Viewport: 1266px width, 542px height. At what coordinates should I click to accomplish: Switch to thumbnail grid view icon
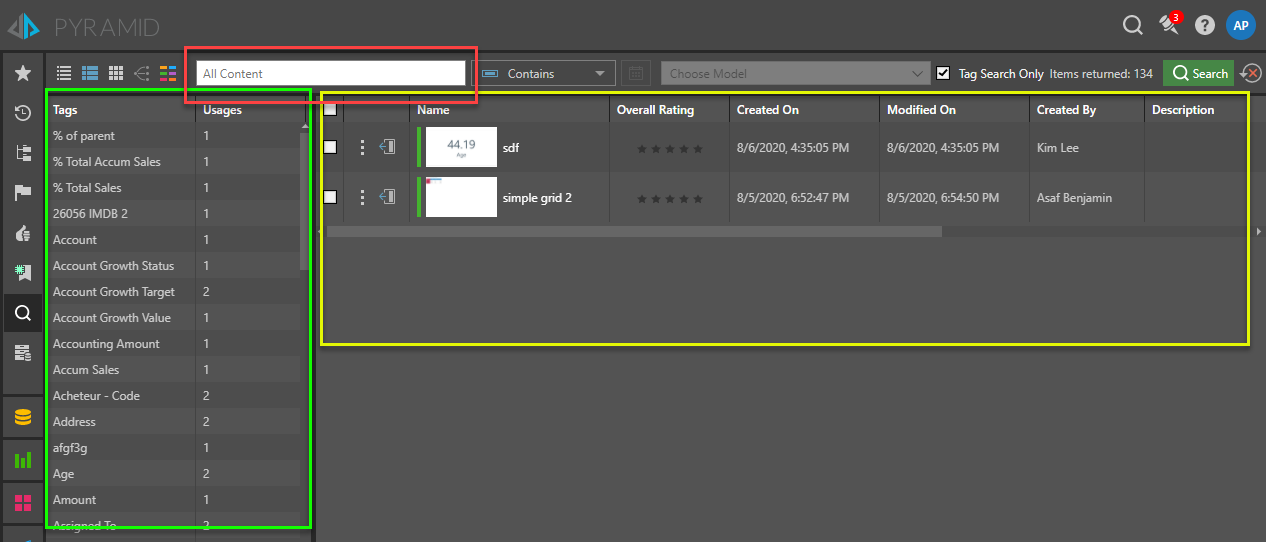pyautogui.click(x=116, y=73)
